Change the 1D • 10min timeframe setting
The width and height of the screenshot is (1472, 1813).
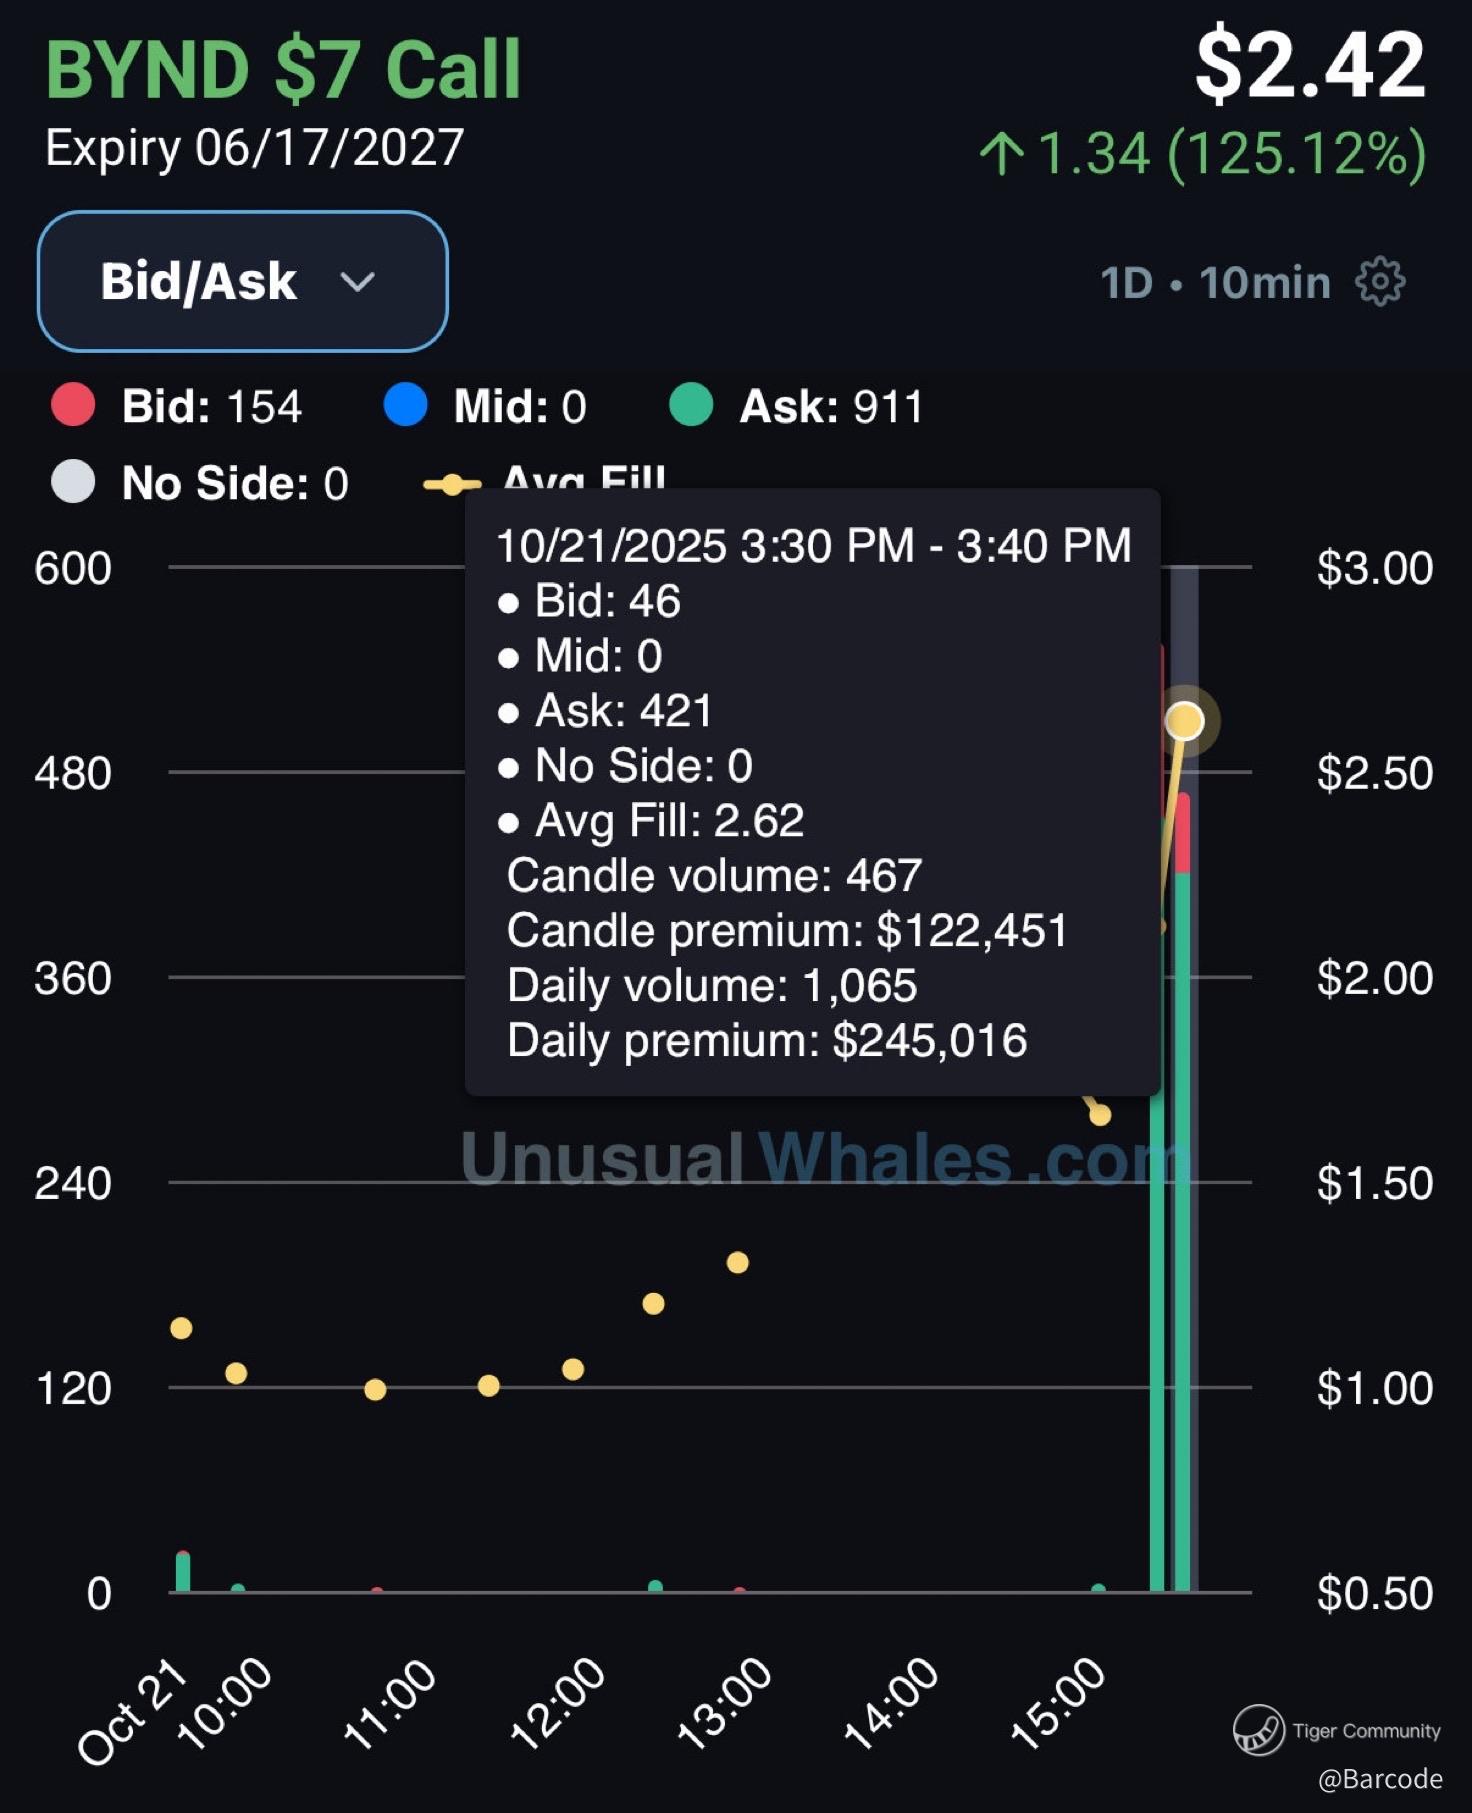(x=1215, y=283)
